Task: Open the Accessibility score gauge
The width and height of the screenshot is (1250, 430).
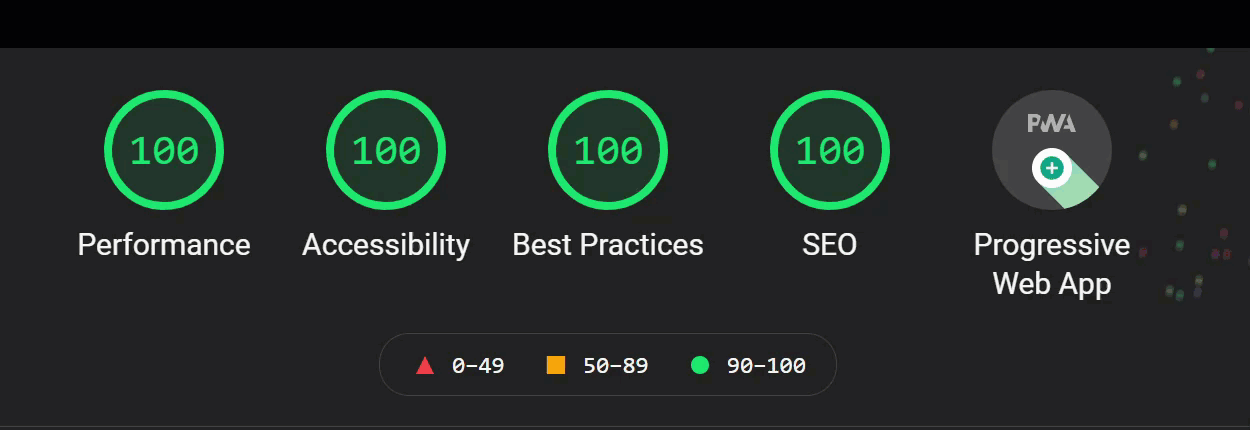Action: [386, 150]
